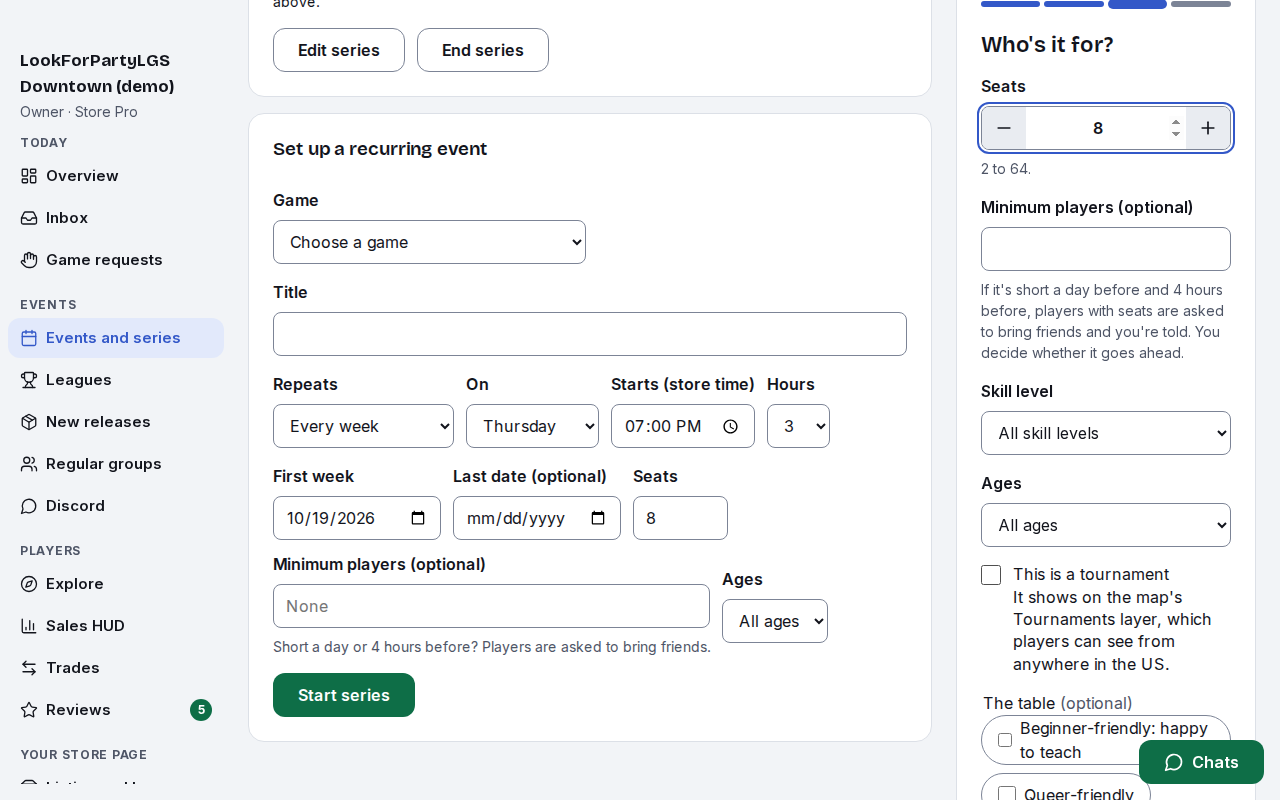This screenshot has height=800, width=1280.
Task: Click the Explore compass icon
Action: point(29,584)
